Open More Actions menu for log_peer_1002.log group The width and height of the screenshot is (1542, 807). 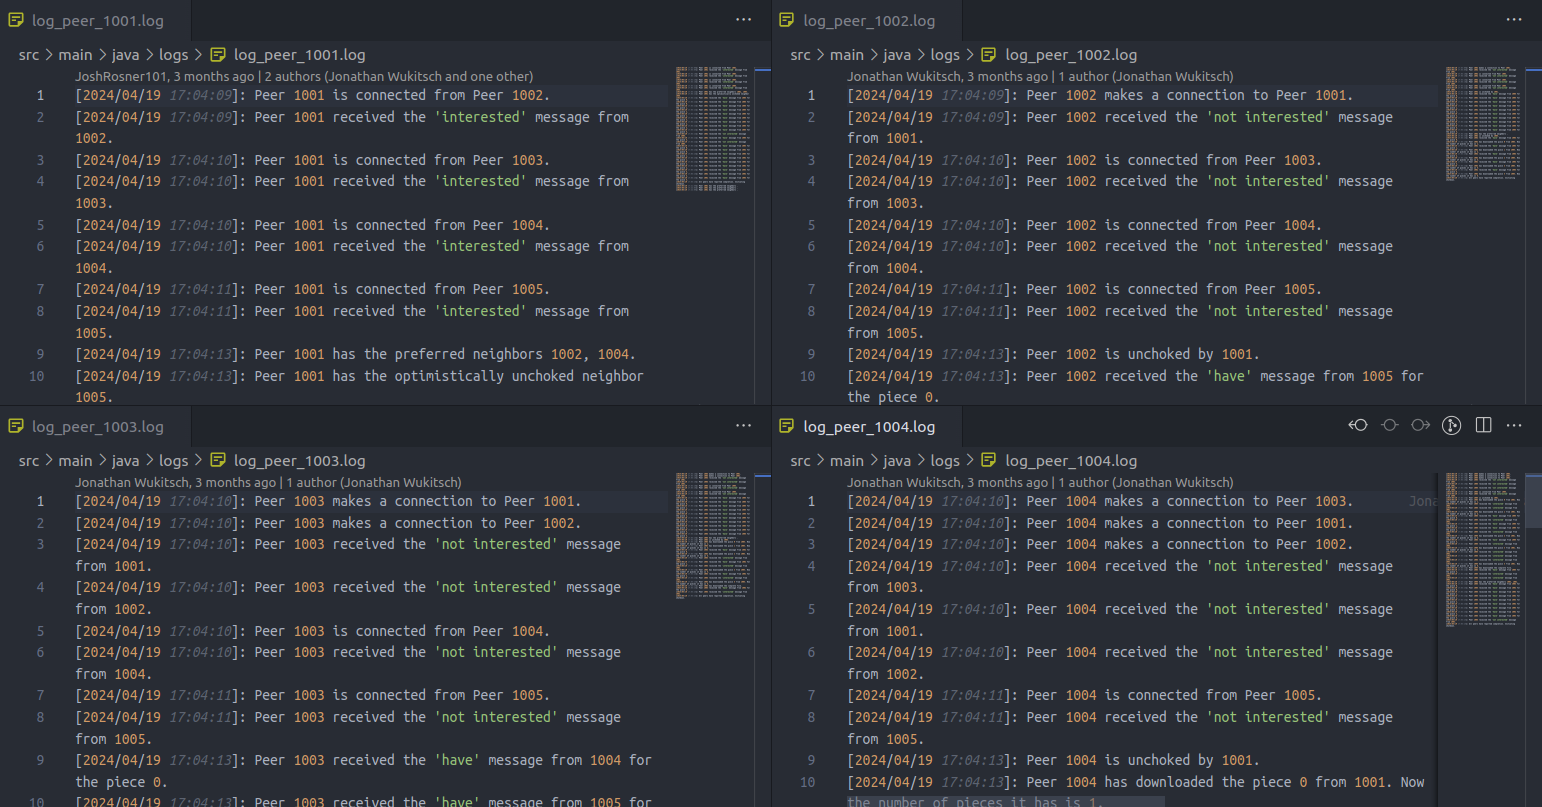pyautogui.click(x=1514, y=20)
